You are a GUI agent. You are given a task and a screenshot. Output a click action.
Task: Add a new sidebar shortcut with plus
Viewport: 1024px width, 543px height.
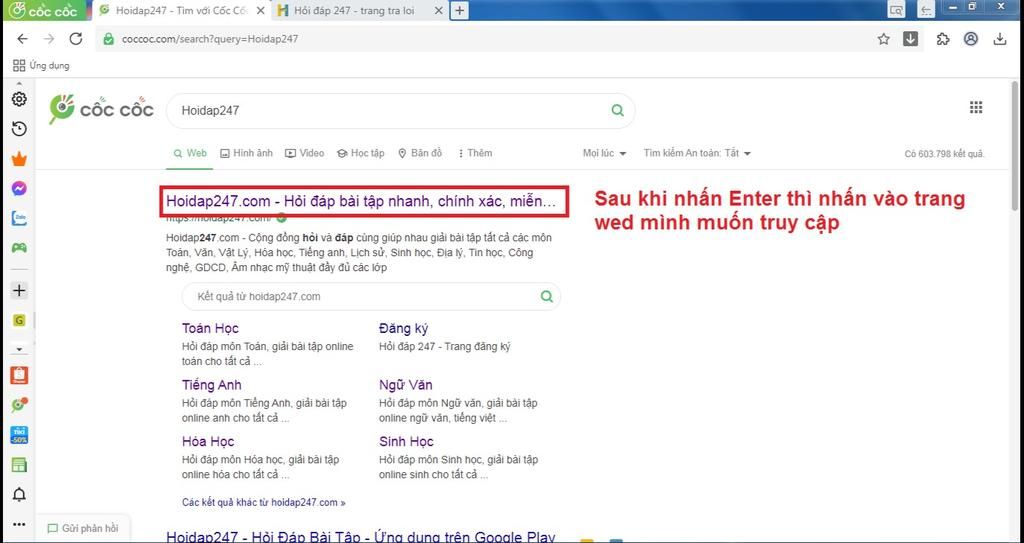coord(20,290)
